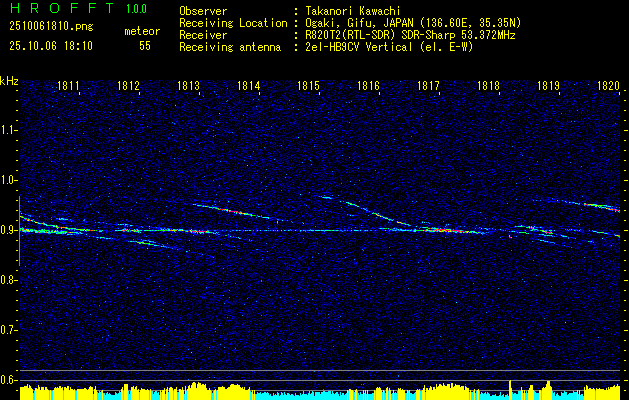629x400 pixels.
Task: Click the 1.1 kHz axis label
Action: click(x=8, y=130)
